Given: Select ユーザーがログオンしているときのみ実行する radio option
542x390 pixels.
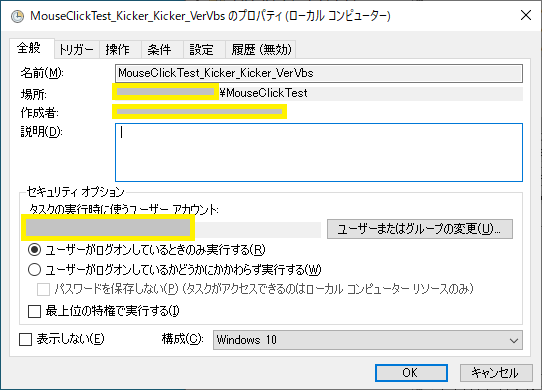Looking at the screenshot, I should click(146, 250).
